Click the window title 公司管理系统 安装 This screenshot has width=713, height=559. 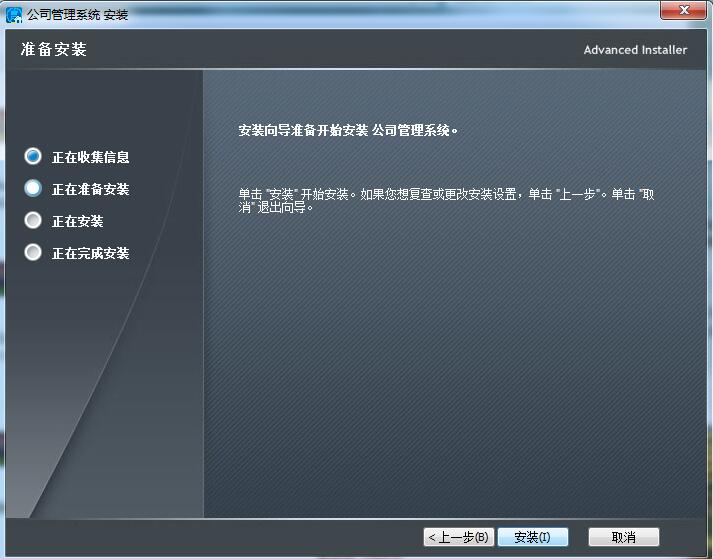(78, 15)
